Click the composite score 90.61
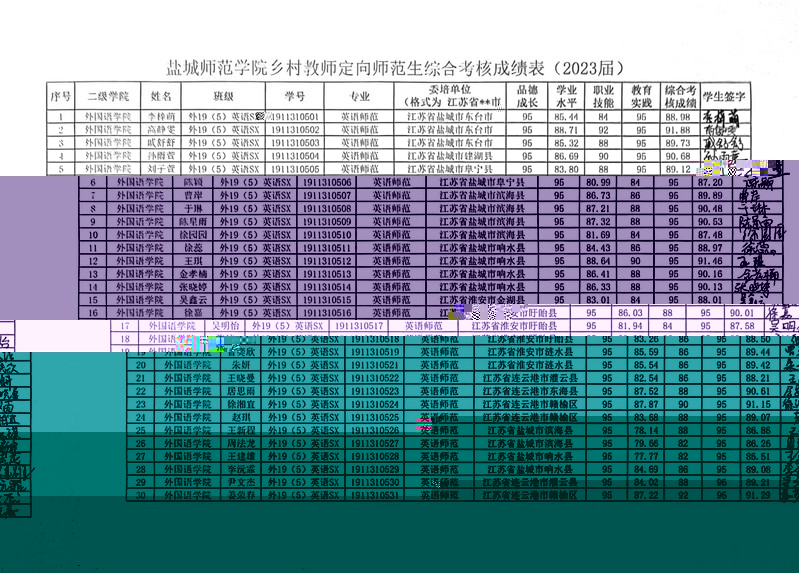This screenshot has width=799, height=573. point(758,392)
